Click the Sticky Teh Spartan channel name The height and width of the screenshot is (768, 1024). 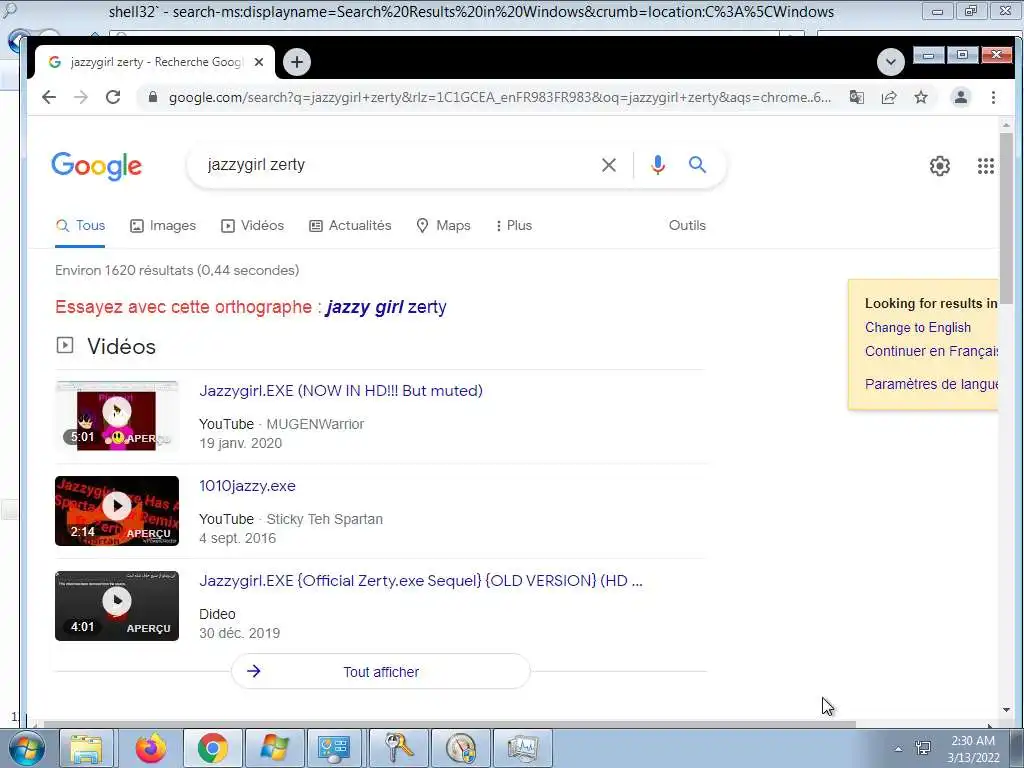pos(325,519)
